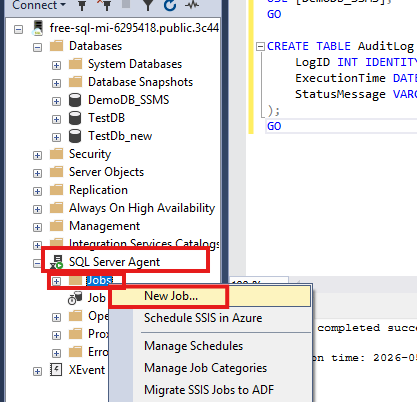Click the refresh icon in Object Explorer

[170, 5]
